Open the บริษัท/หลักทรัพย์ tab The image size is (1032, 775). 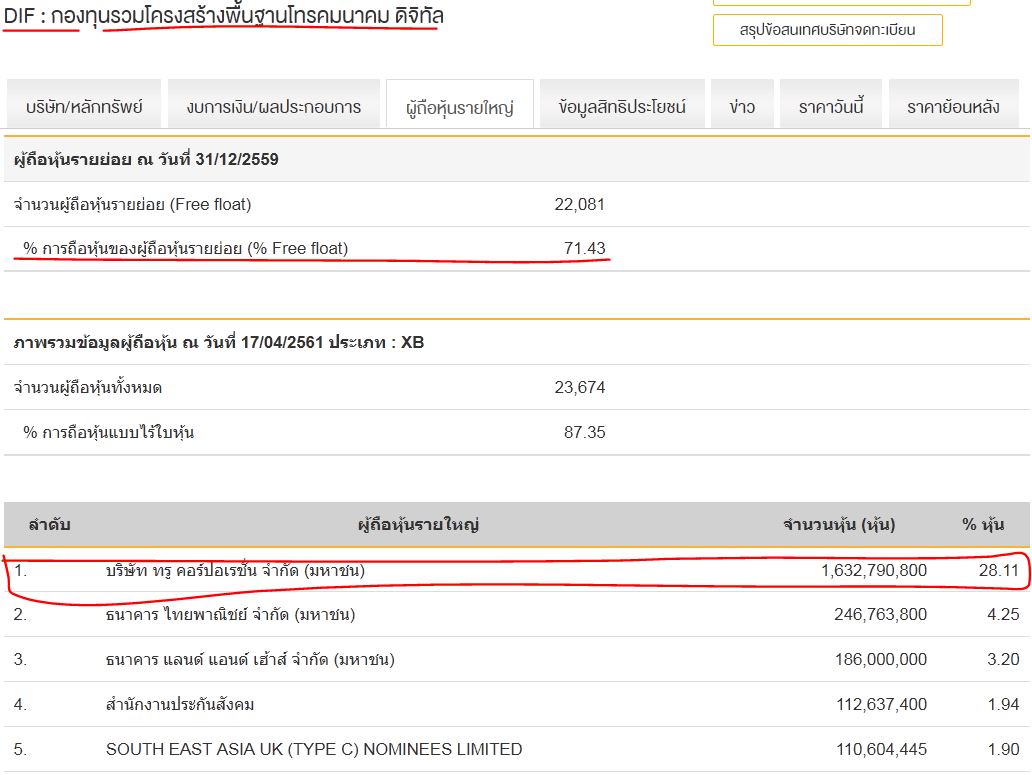(x=84, y=104)
